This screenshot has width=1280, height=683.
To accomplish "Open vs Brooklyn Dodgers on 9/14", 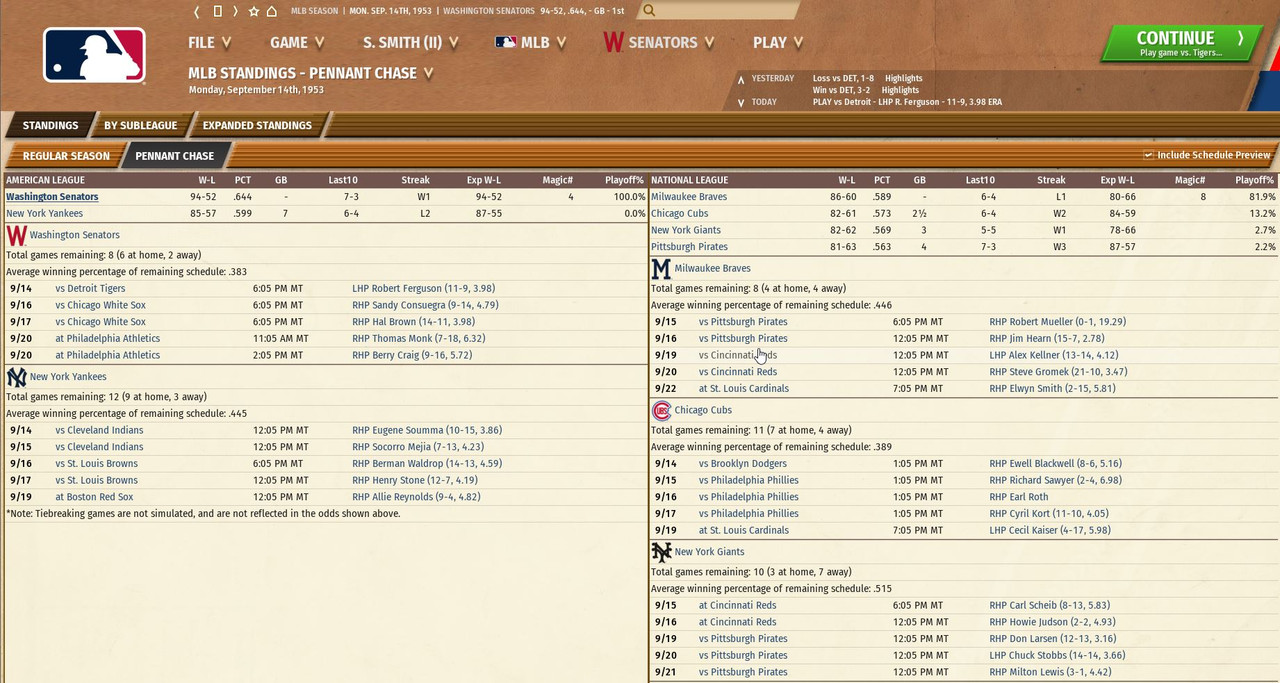I will tap(742, 464).
